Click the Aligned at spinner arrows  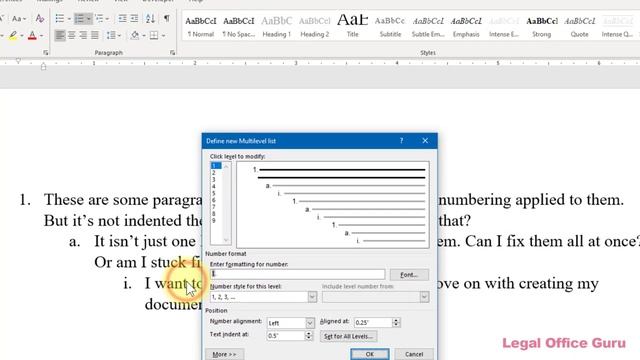(396, 322)
